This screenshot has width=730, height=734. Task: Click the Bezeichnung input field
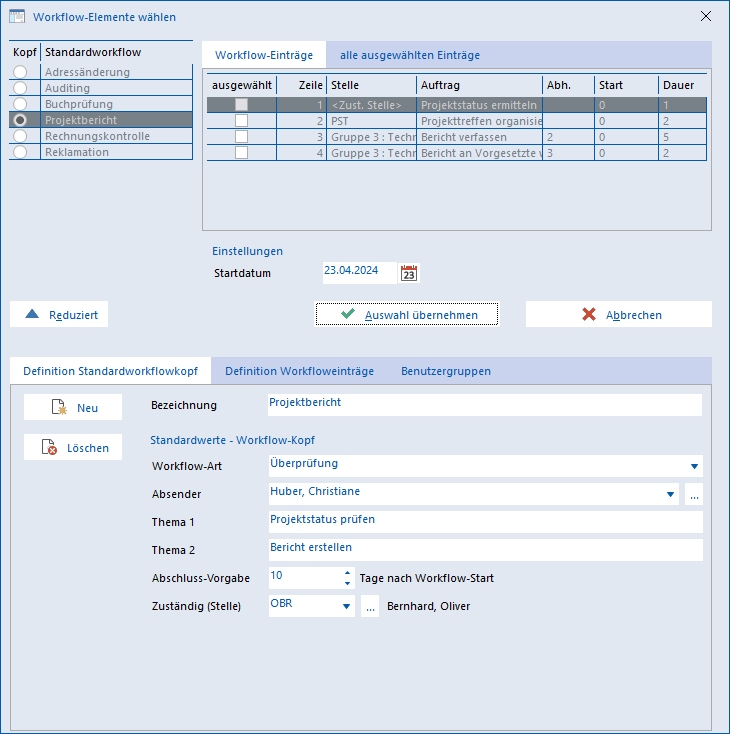[x=485, y=405]
